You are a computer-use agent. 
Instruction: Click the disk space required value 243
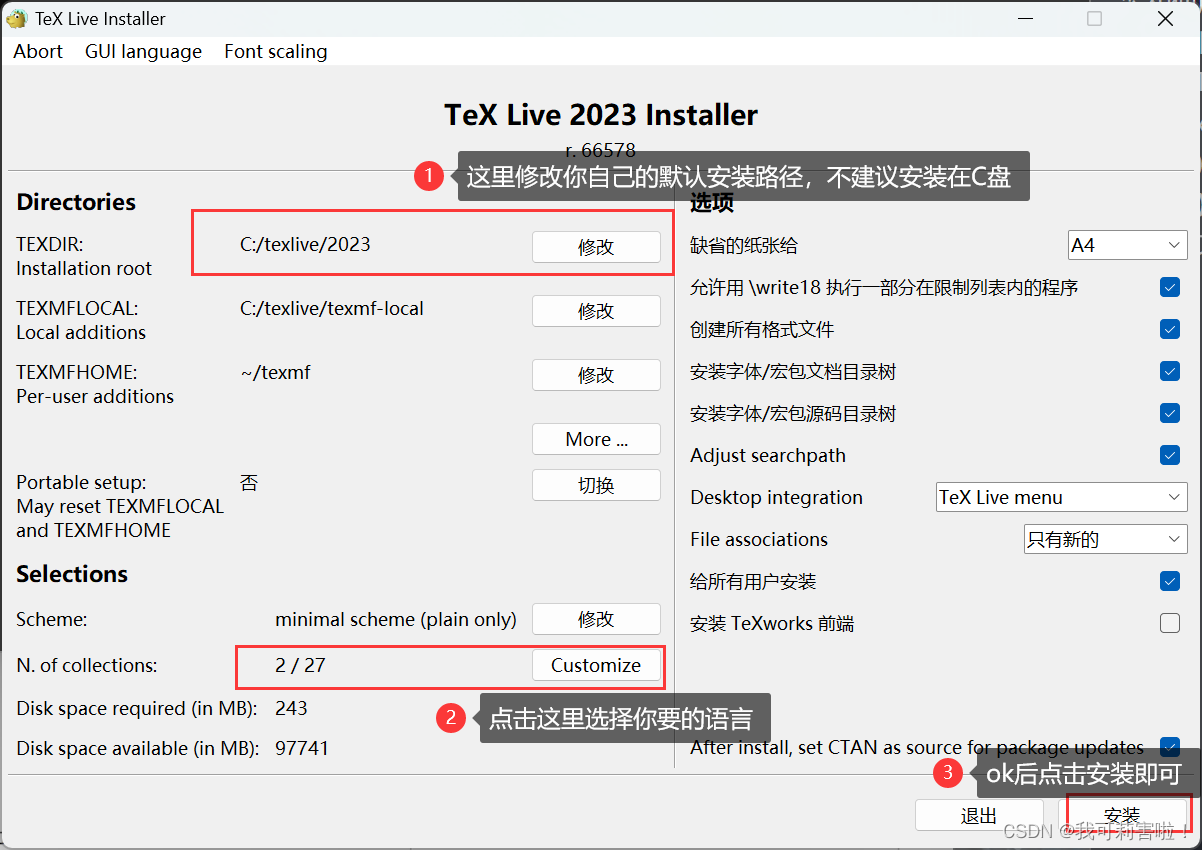(x=291, y=708)
